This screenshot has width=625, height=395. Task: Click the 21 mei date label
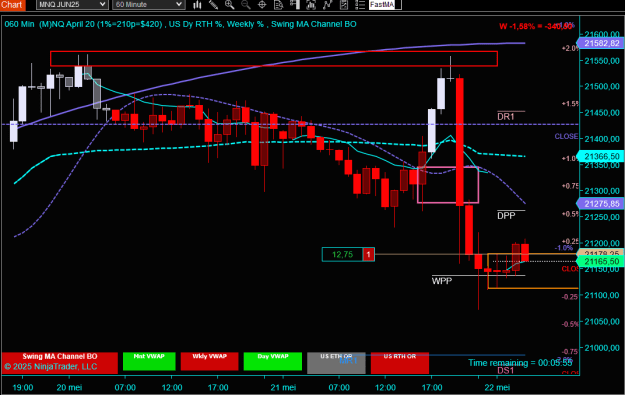point(283,387)
